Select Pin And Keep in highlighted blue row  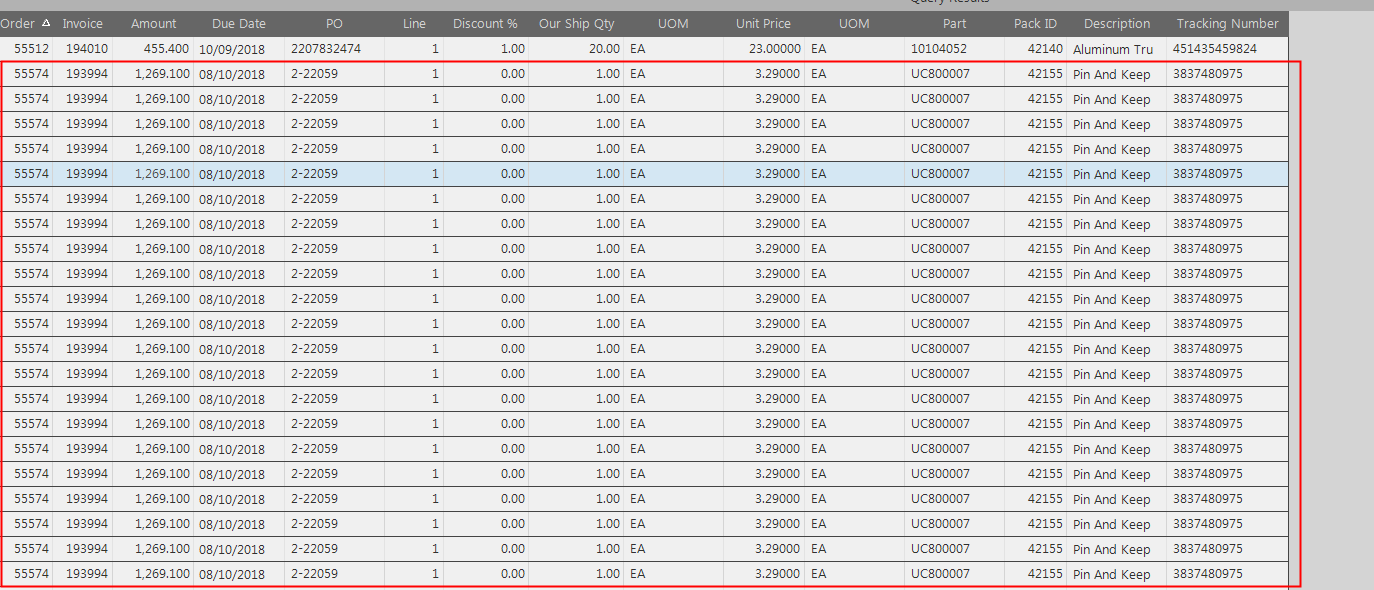(1112, 174)
